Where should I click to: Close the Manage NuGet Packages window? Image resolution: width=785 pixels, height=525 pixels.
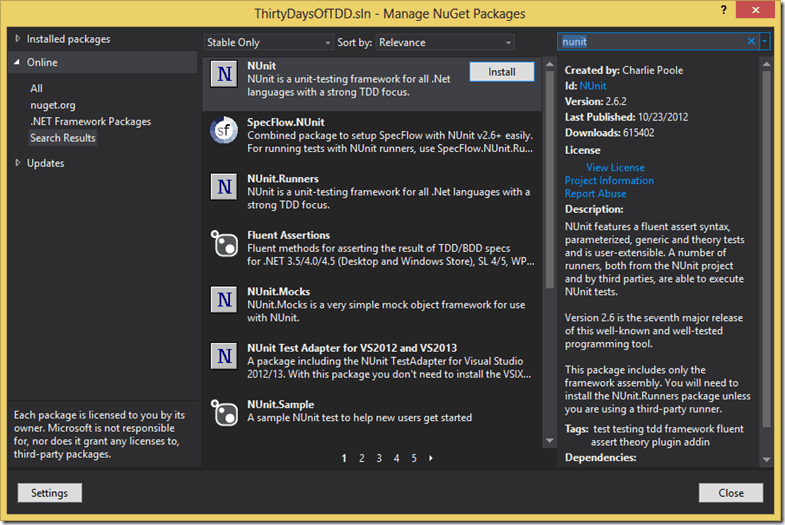[x=755, y=10]
